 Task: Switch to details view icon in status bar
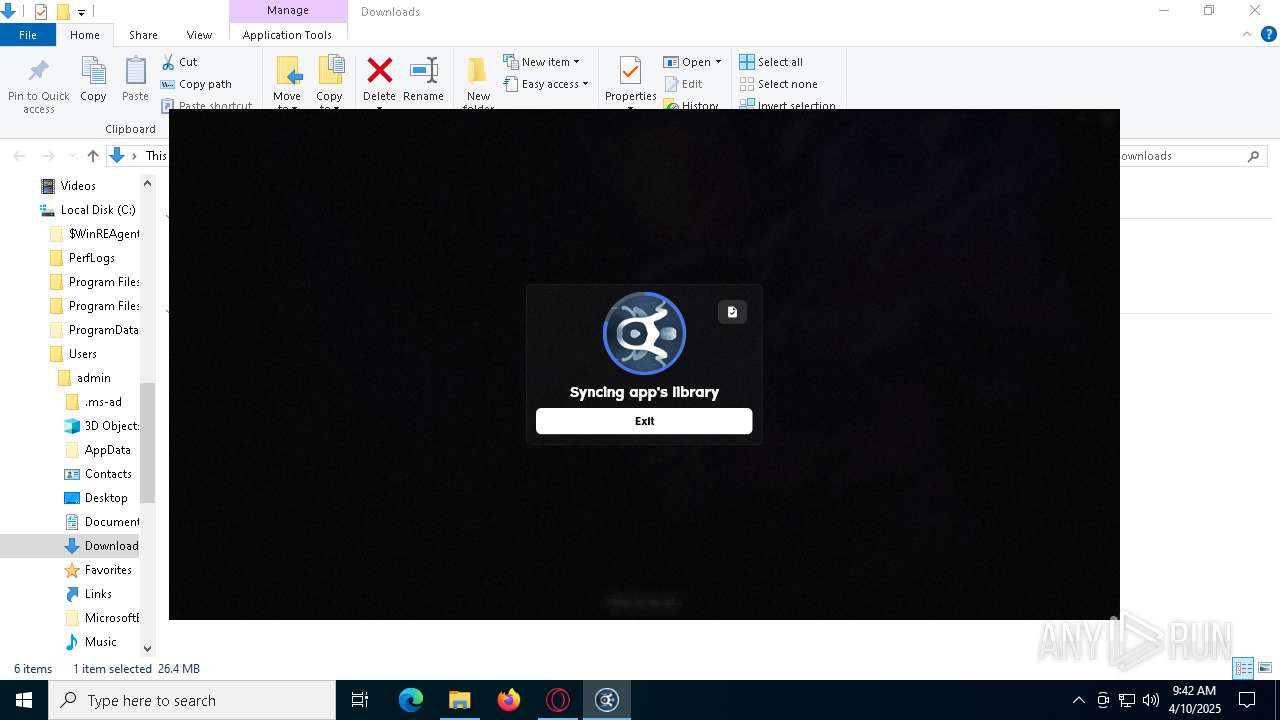pos(1243,668)
